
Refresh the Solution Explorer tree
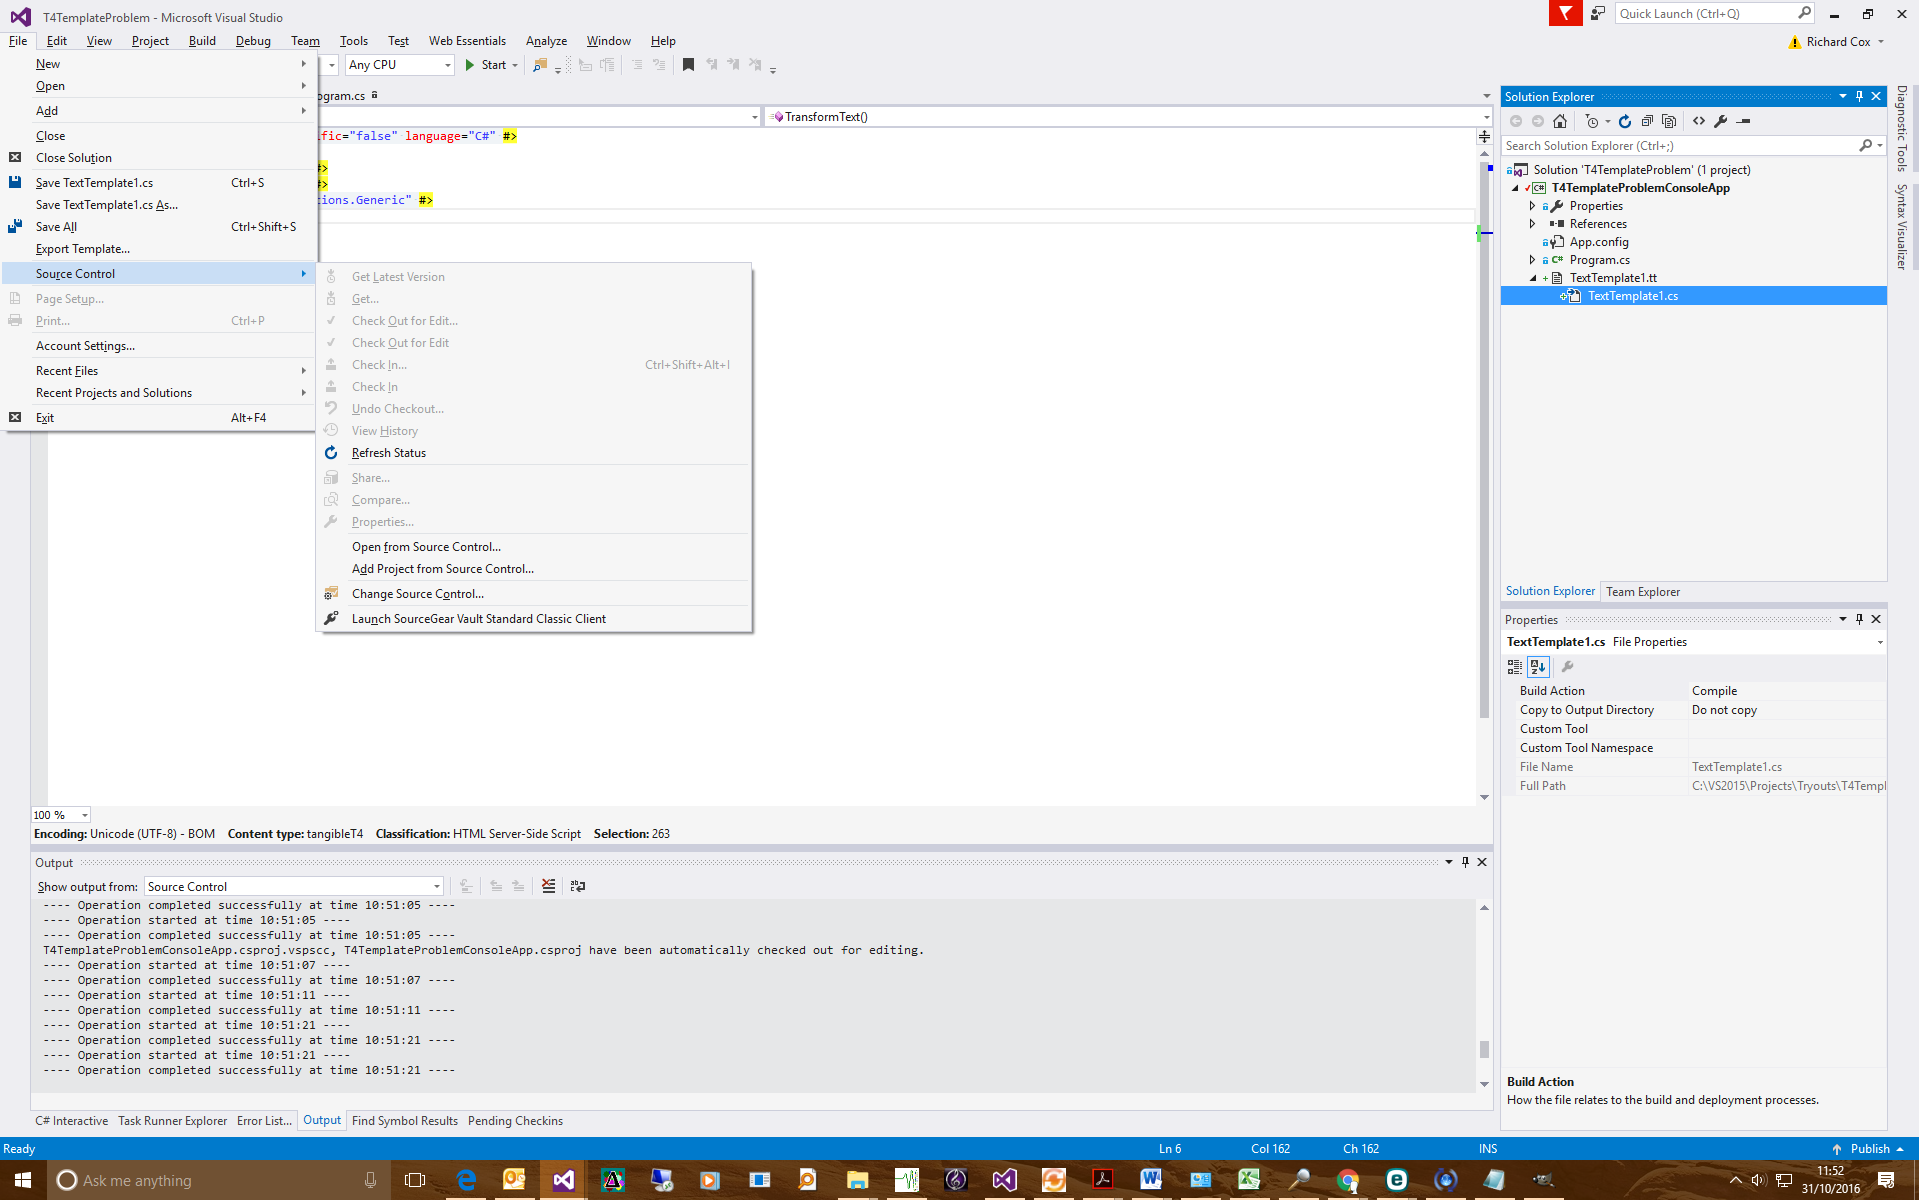[x=1625, y=121]
